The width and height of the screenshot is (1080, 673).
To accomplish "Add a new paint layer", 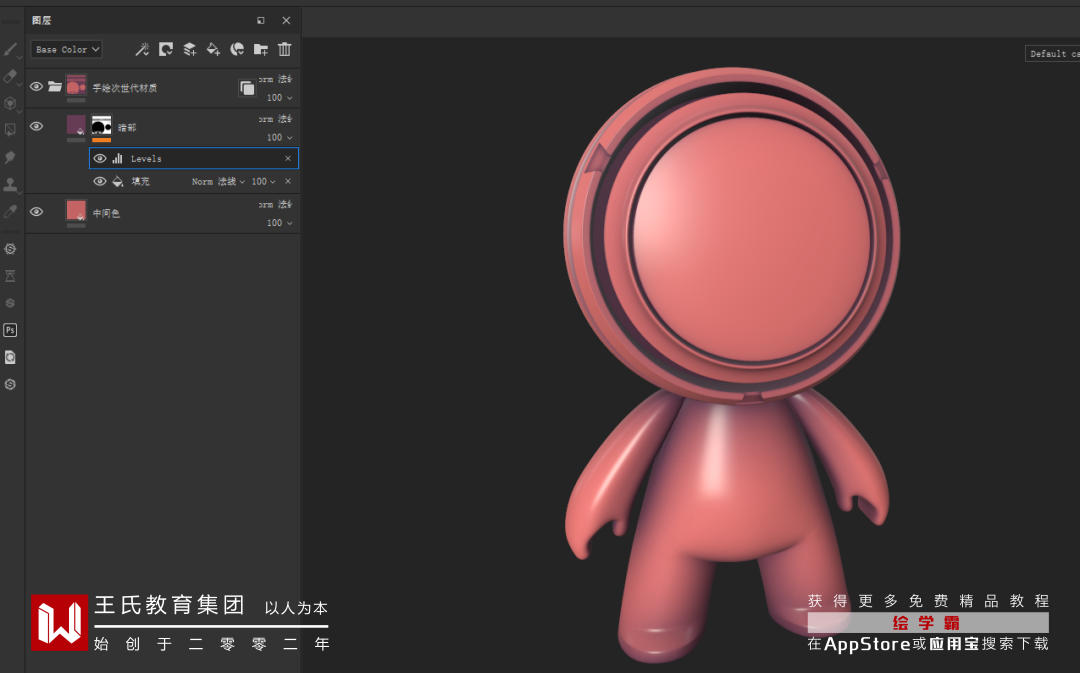I will point(189,49).
